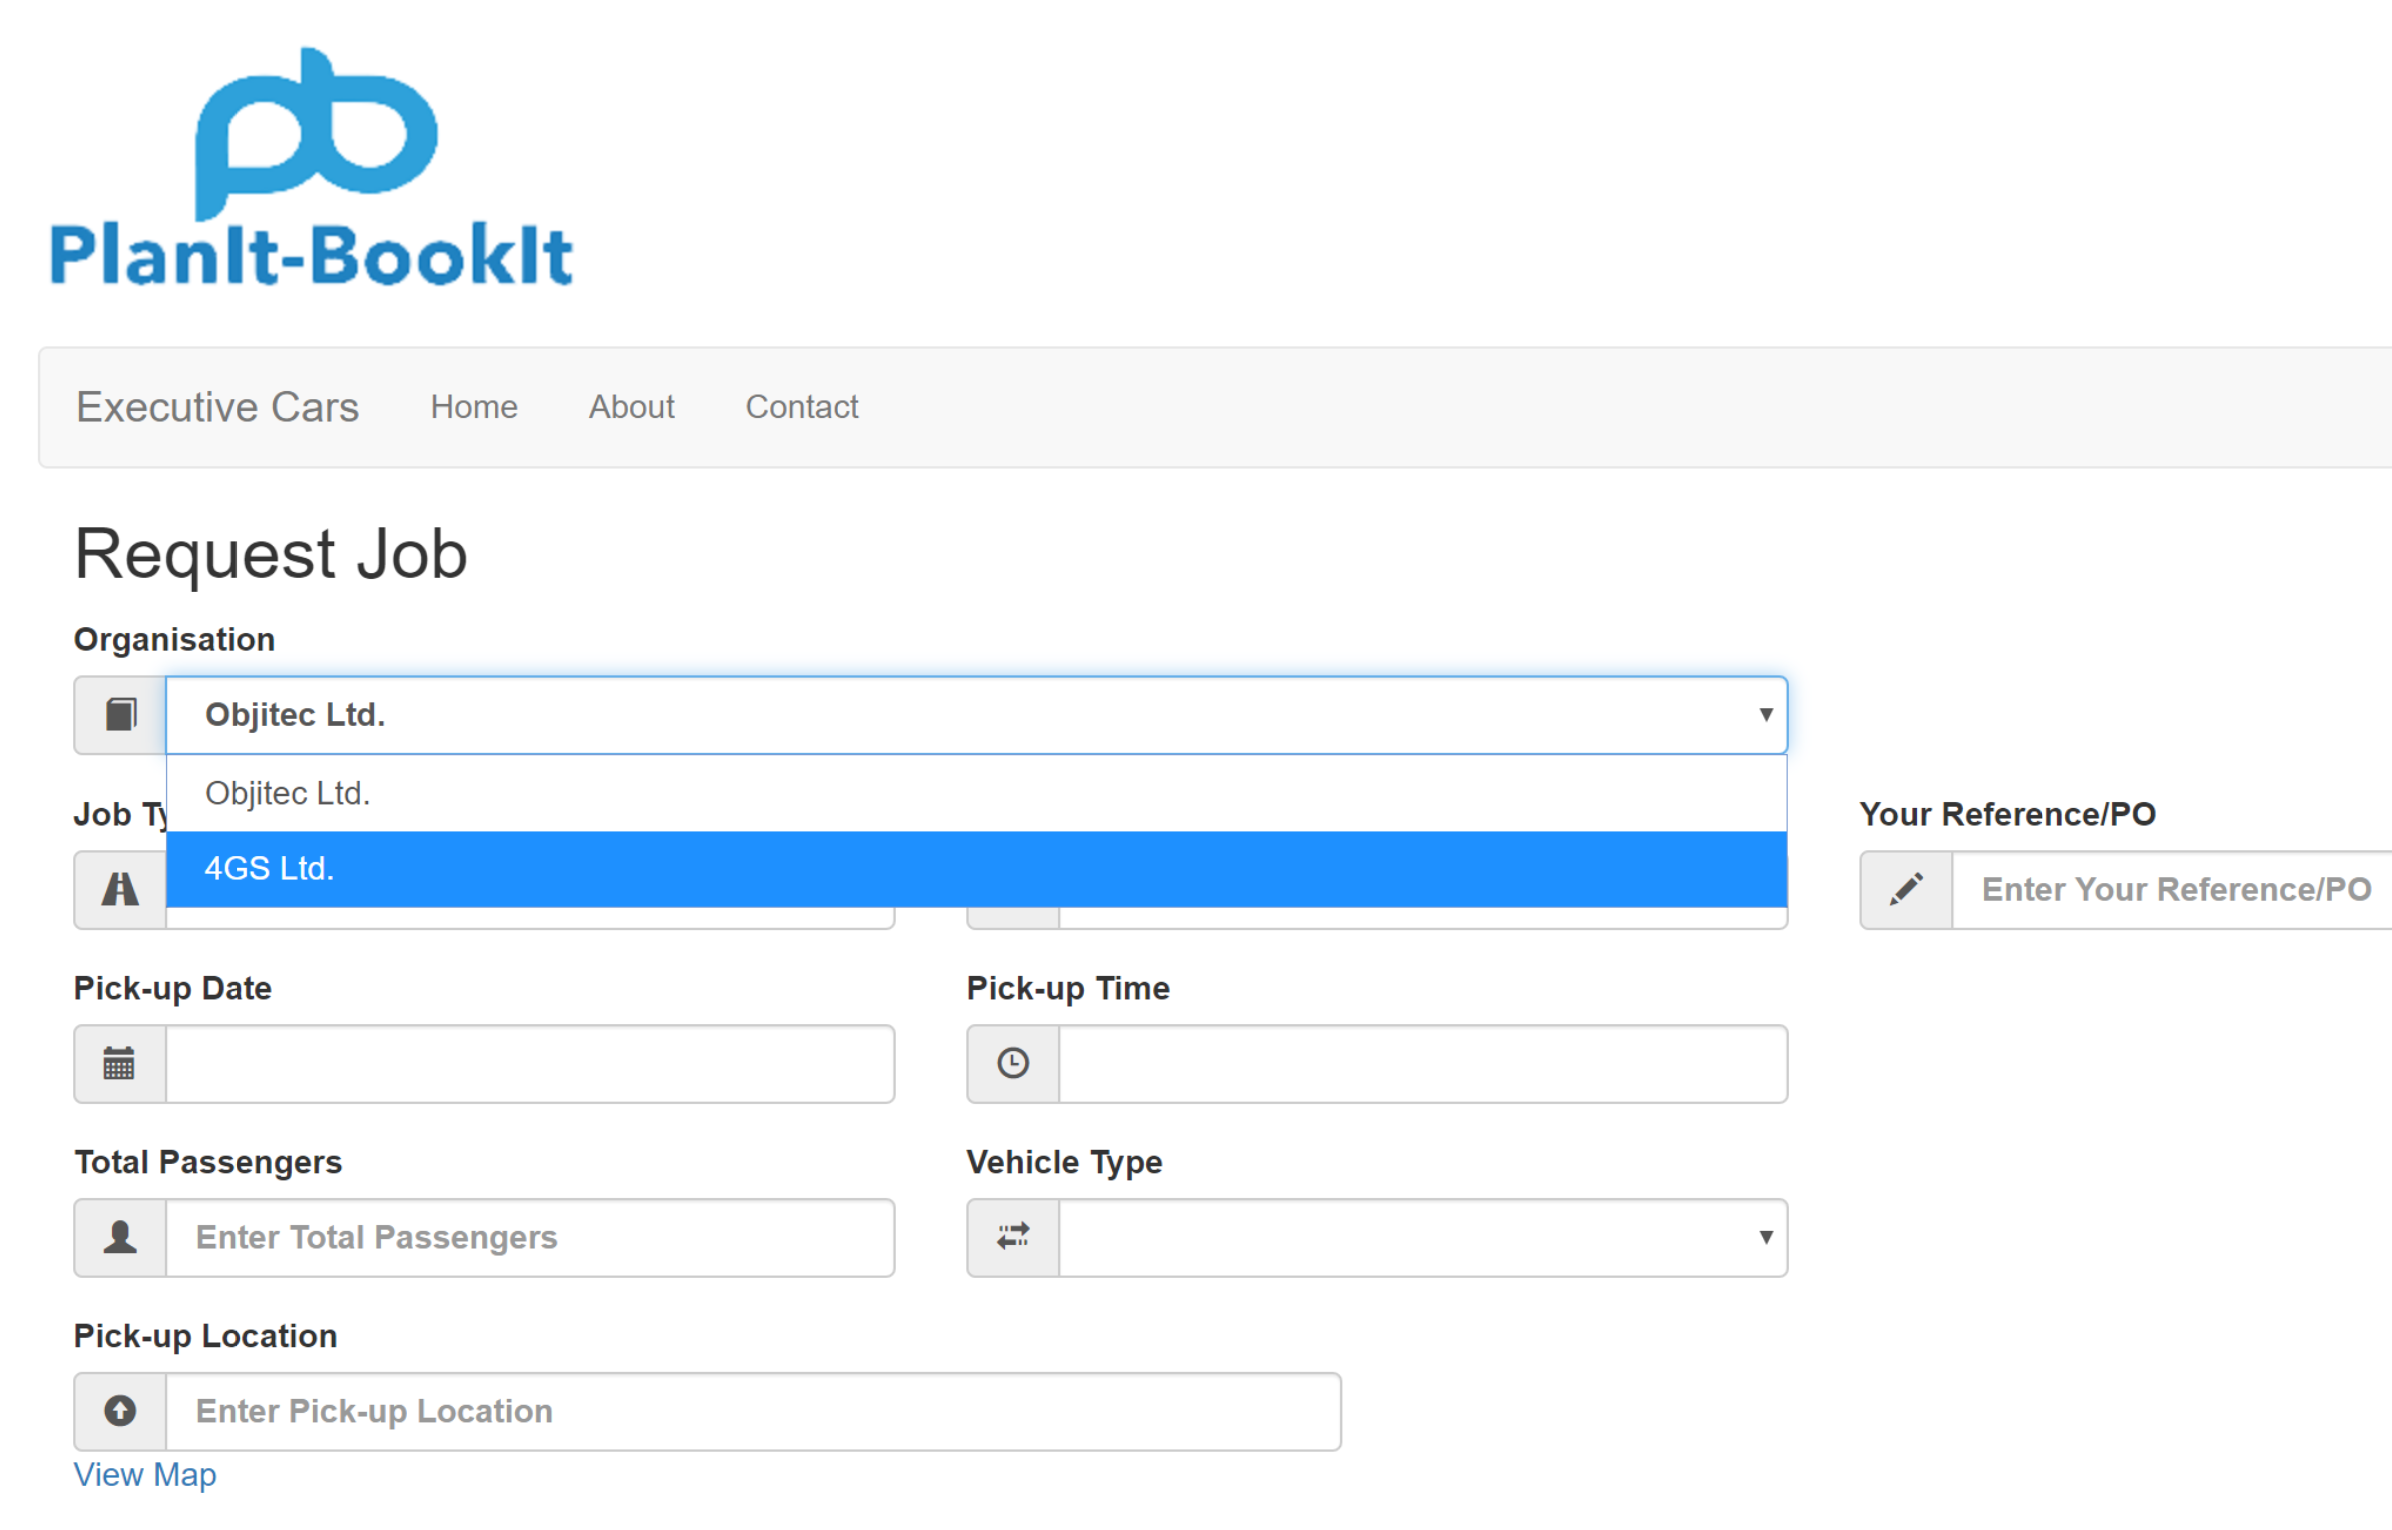Focus the Your Reference/PO input field
Viewport: 2392px width, 1530px height.
pos(2172,890)
